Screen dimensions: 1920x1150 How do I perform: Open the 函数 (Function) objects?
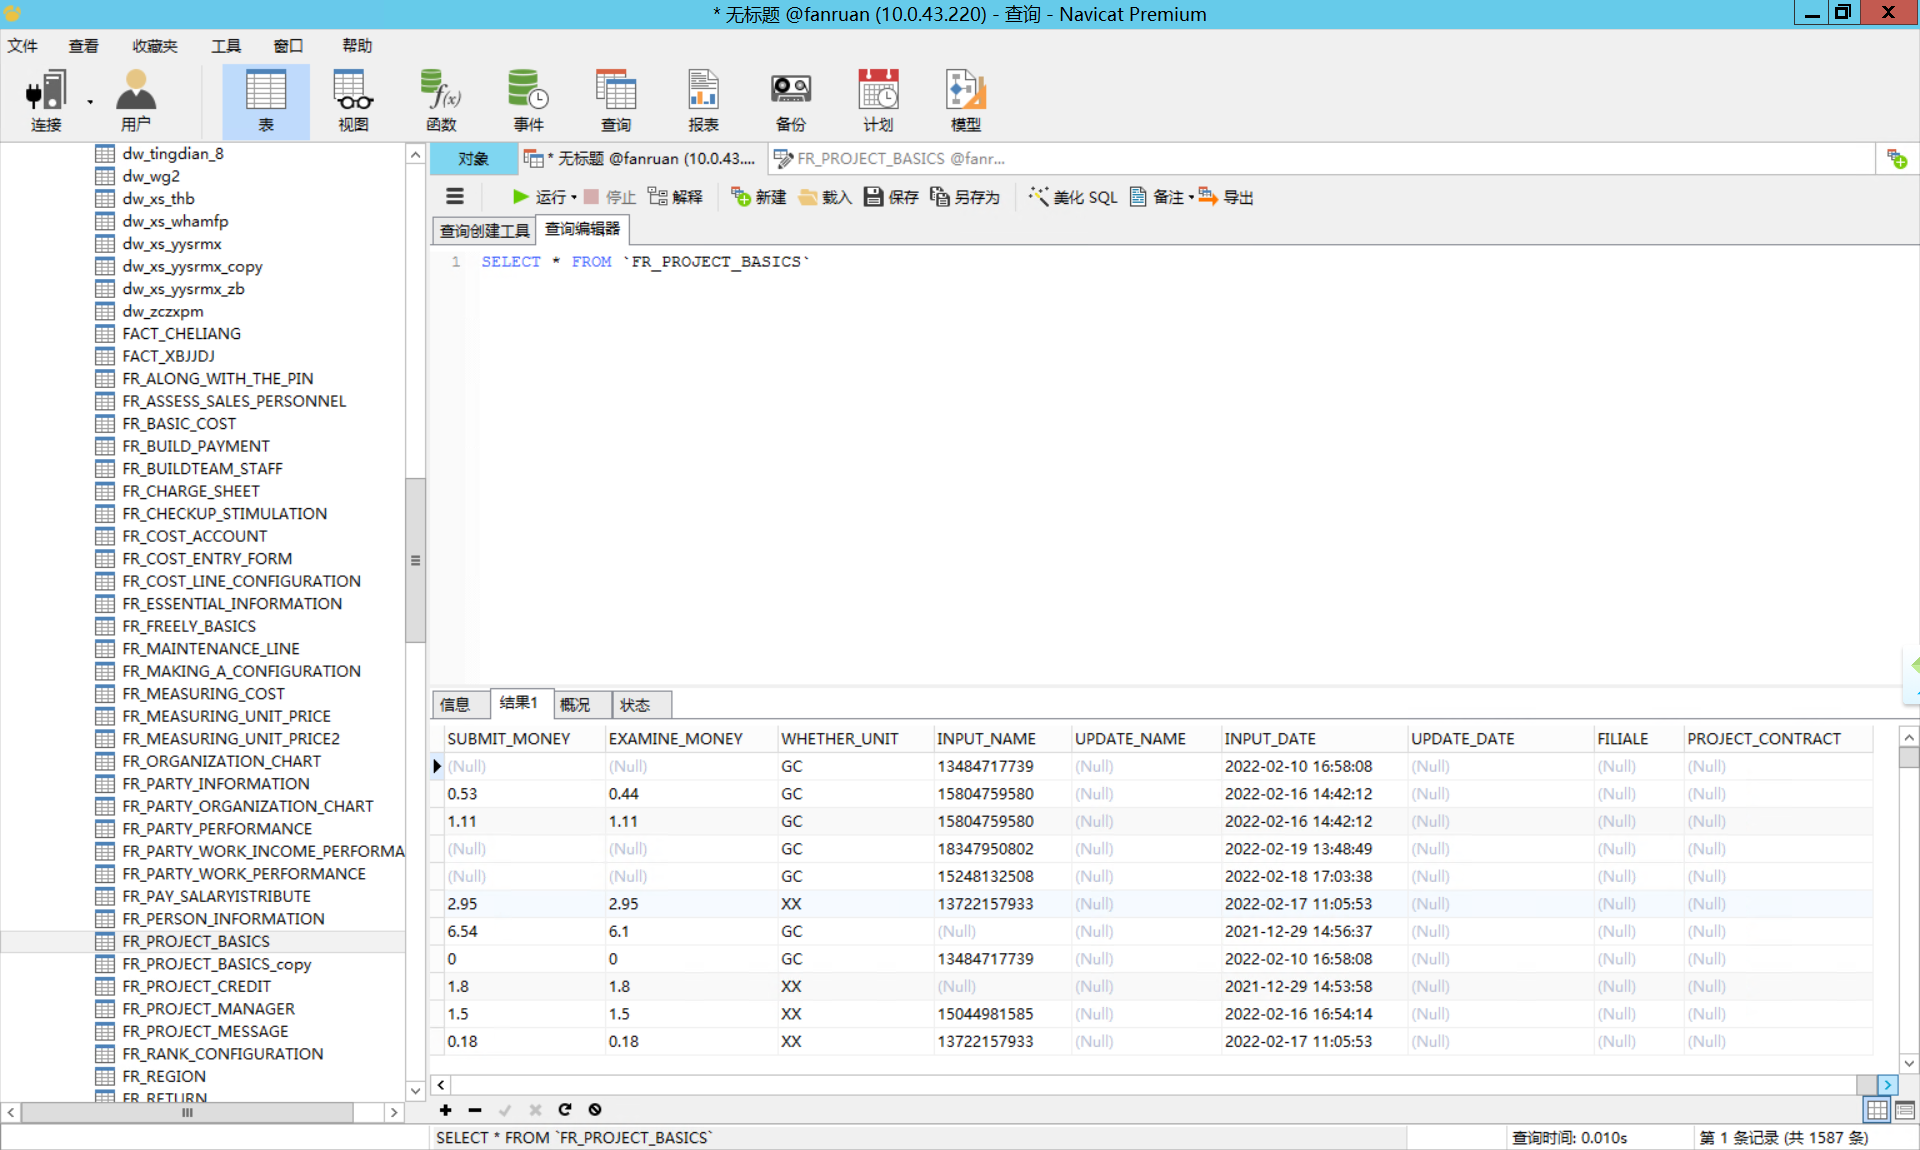(441, 100)
